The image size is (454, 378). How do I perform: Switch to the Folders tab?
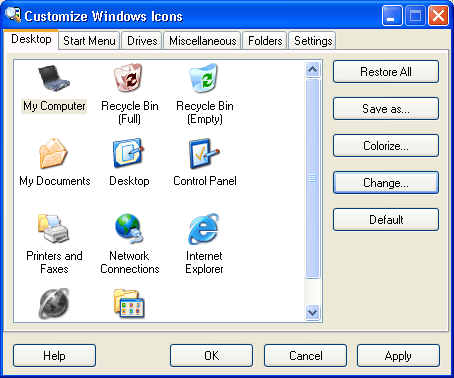coord(265,41)
